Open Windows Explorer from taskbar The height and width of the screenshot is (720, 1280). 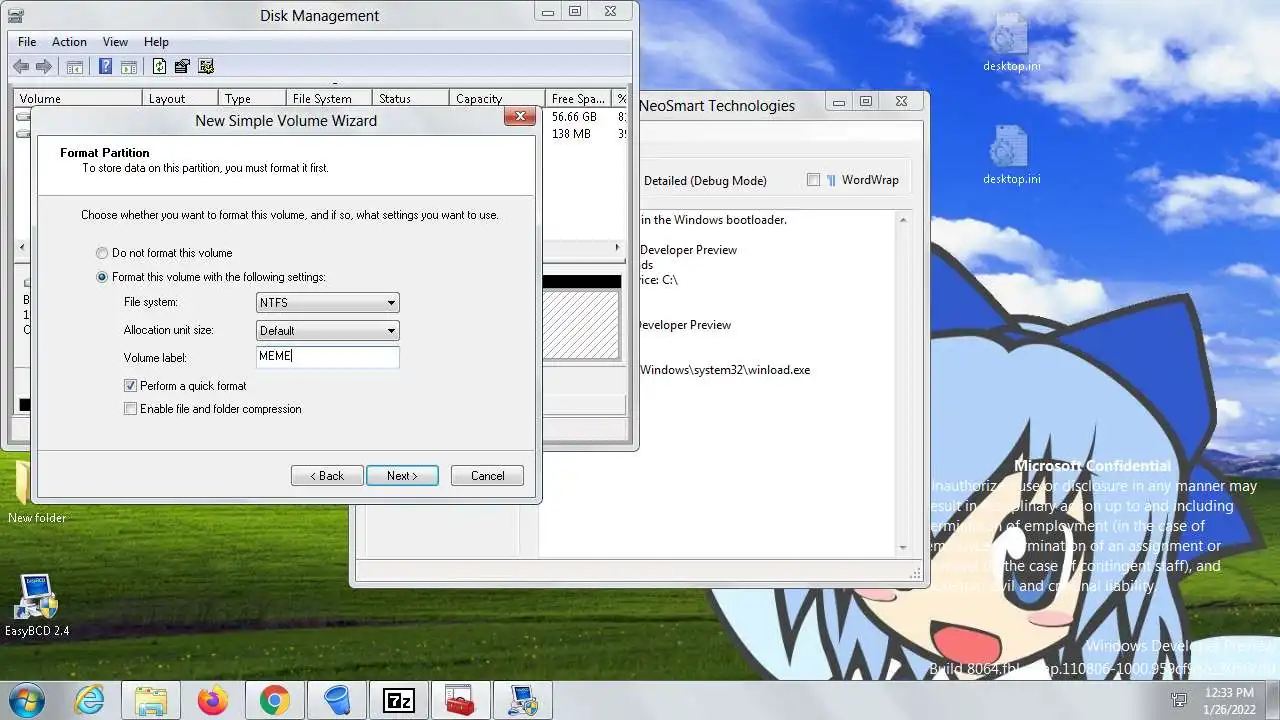pos(151,700)
